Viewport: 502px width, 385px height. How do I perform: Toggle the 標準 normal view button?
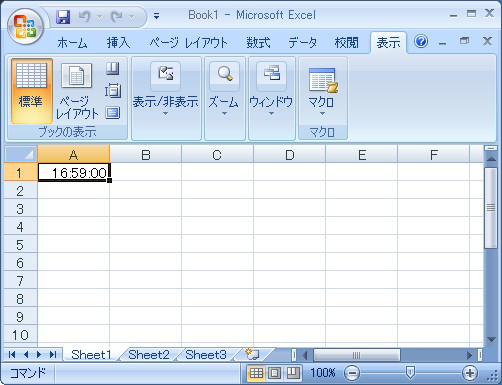(x=31, y=91)
